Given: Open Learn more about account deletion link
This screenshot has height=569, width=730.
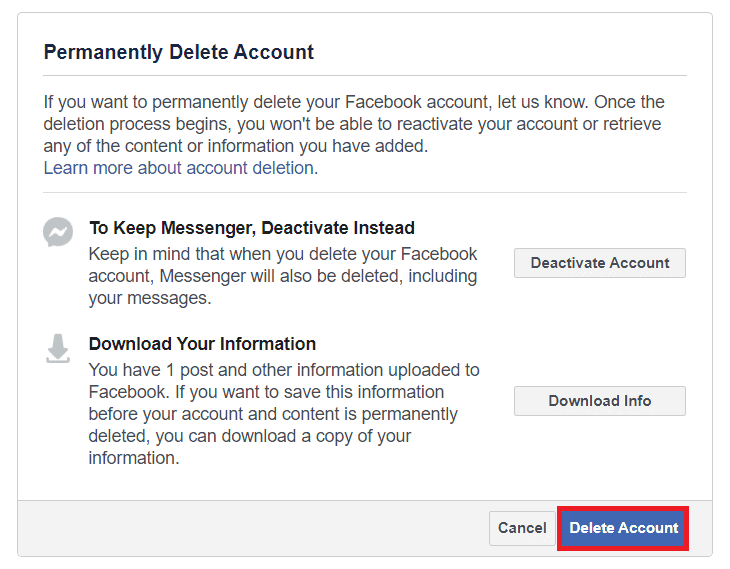Looking at the screenshot, I should (x=181, y=168).
